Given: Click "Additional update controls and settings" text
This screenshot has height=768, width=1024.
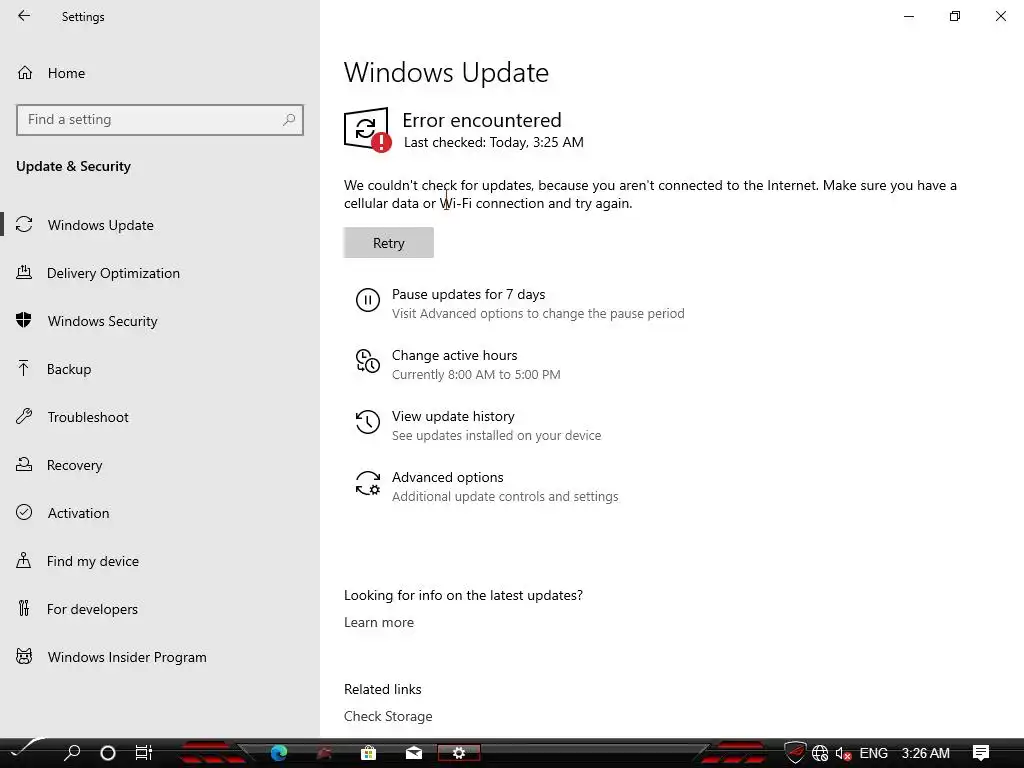Looking at the screenshot, I should pyautogui.click(x=505, y=496).
